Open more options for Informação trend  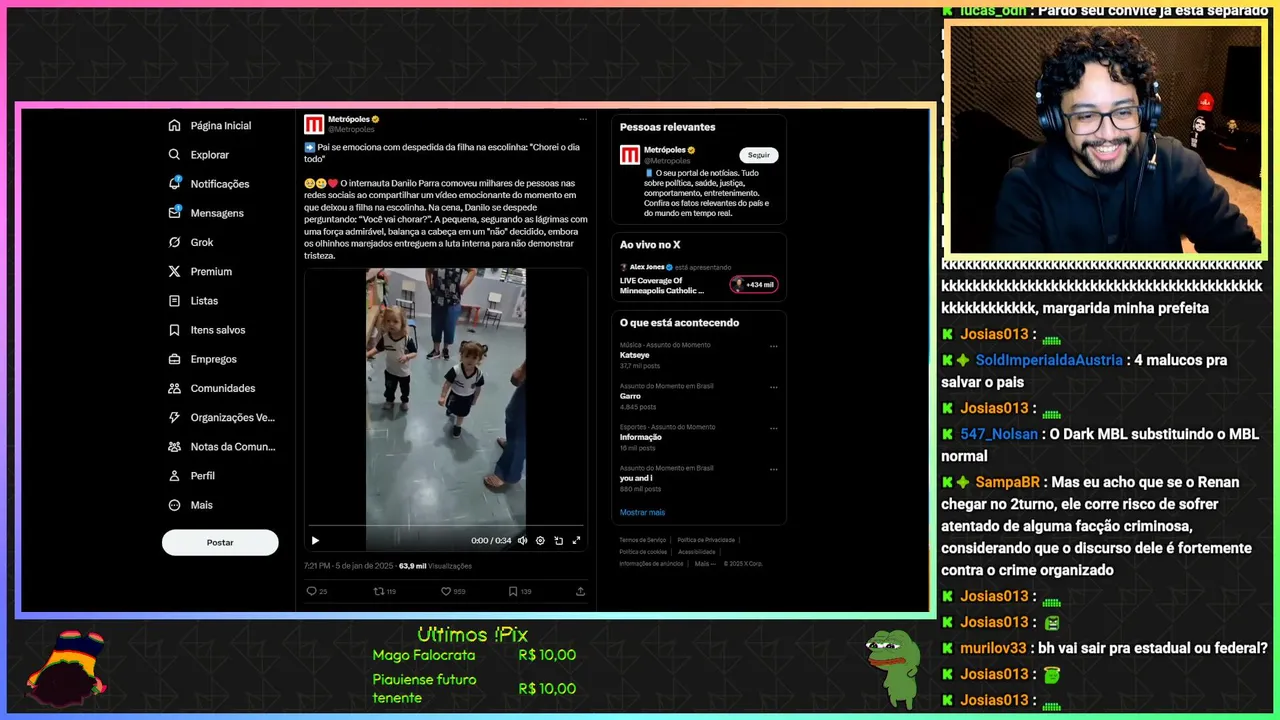click(773, 428)
